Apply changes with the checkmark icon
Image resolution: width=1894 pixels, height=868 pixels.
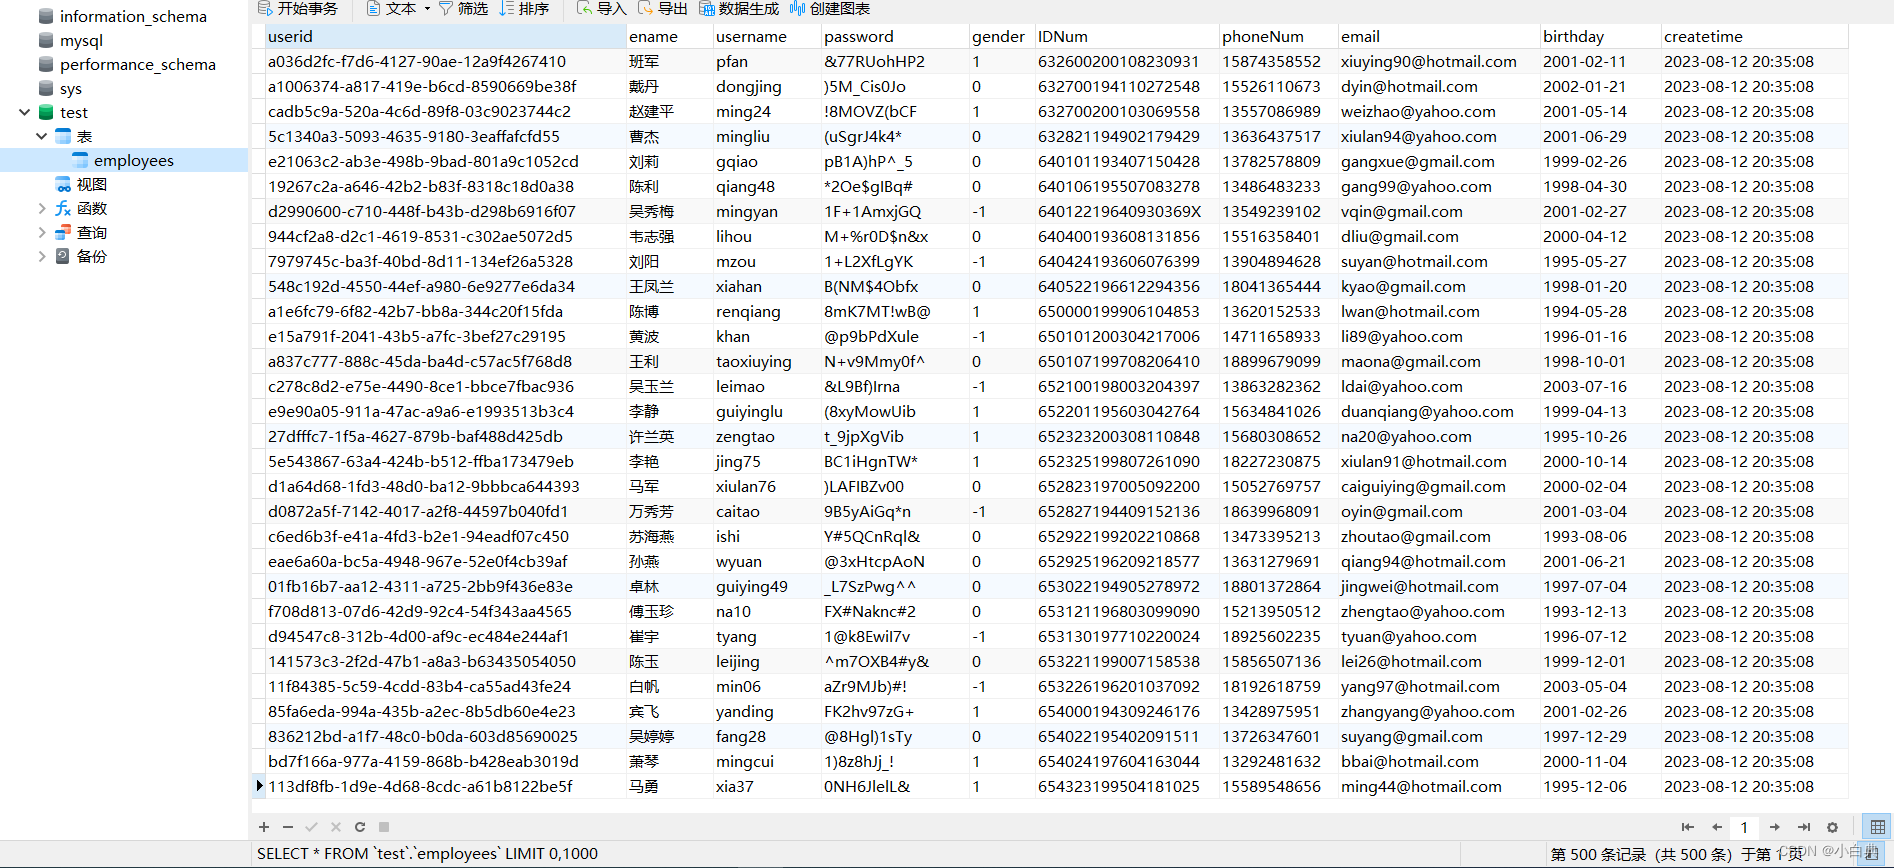311,827
